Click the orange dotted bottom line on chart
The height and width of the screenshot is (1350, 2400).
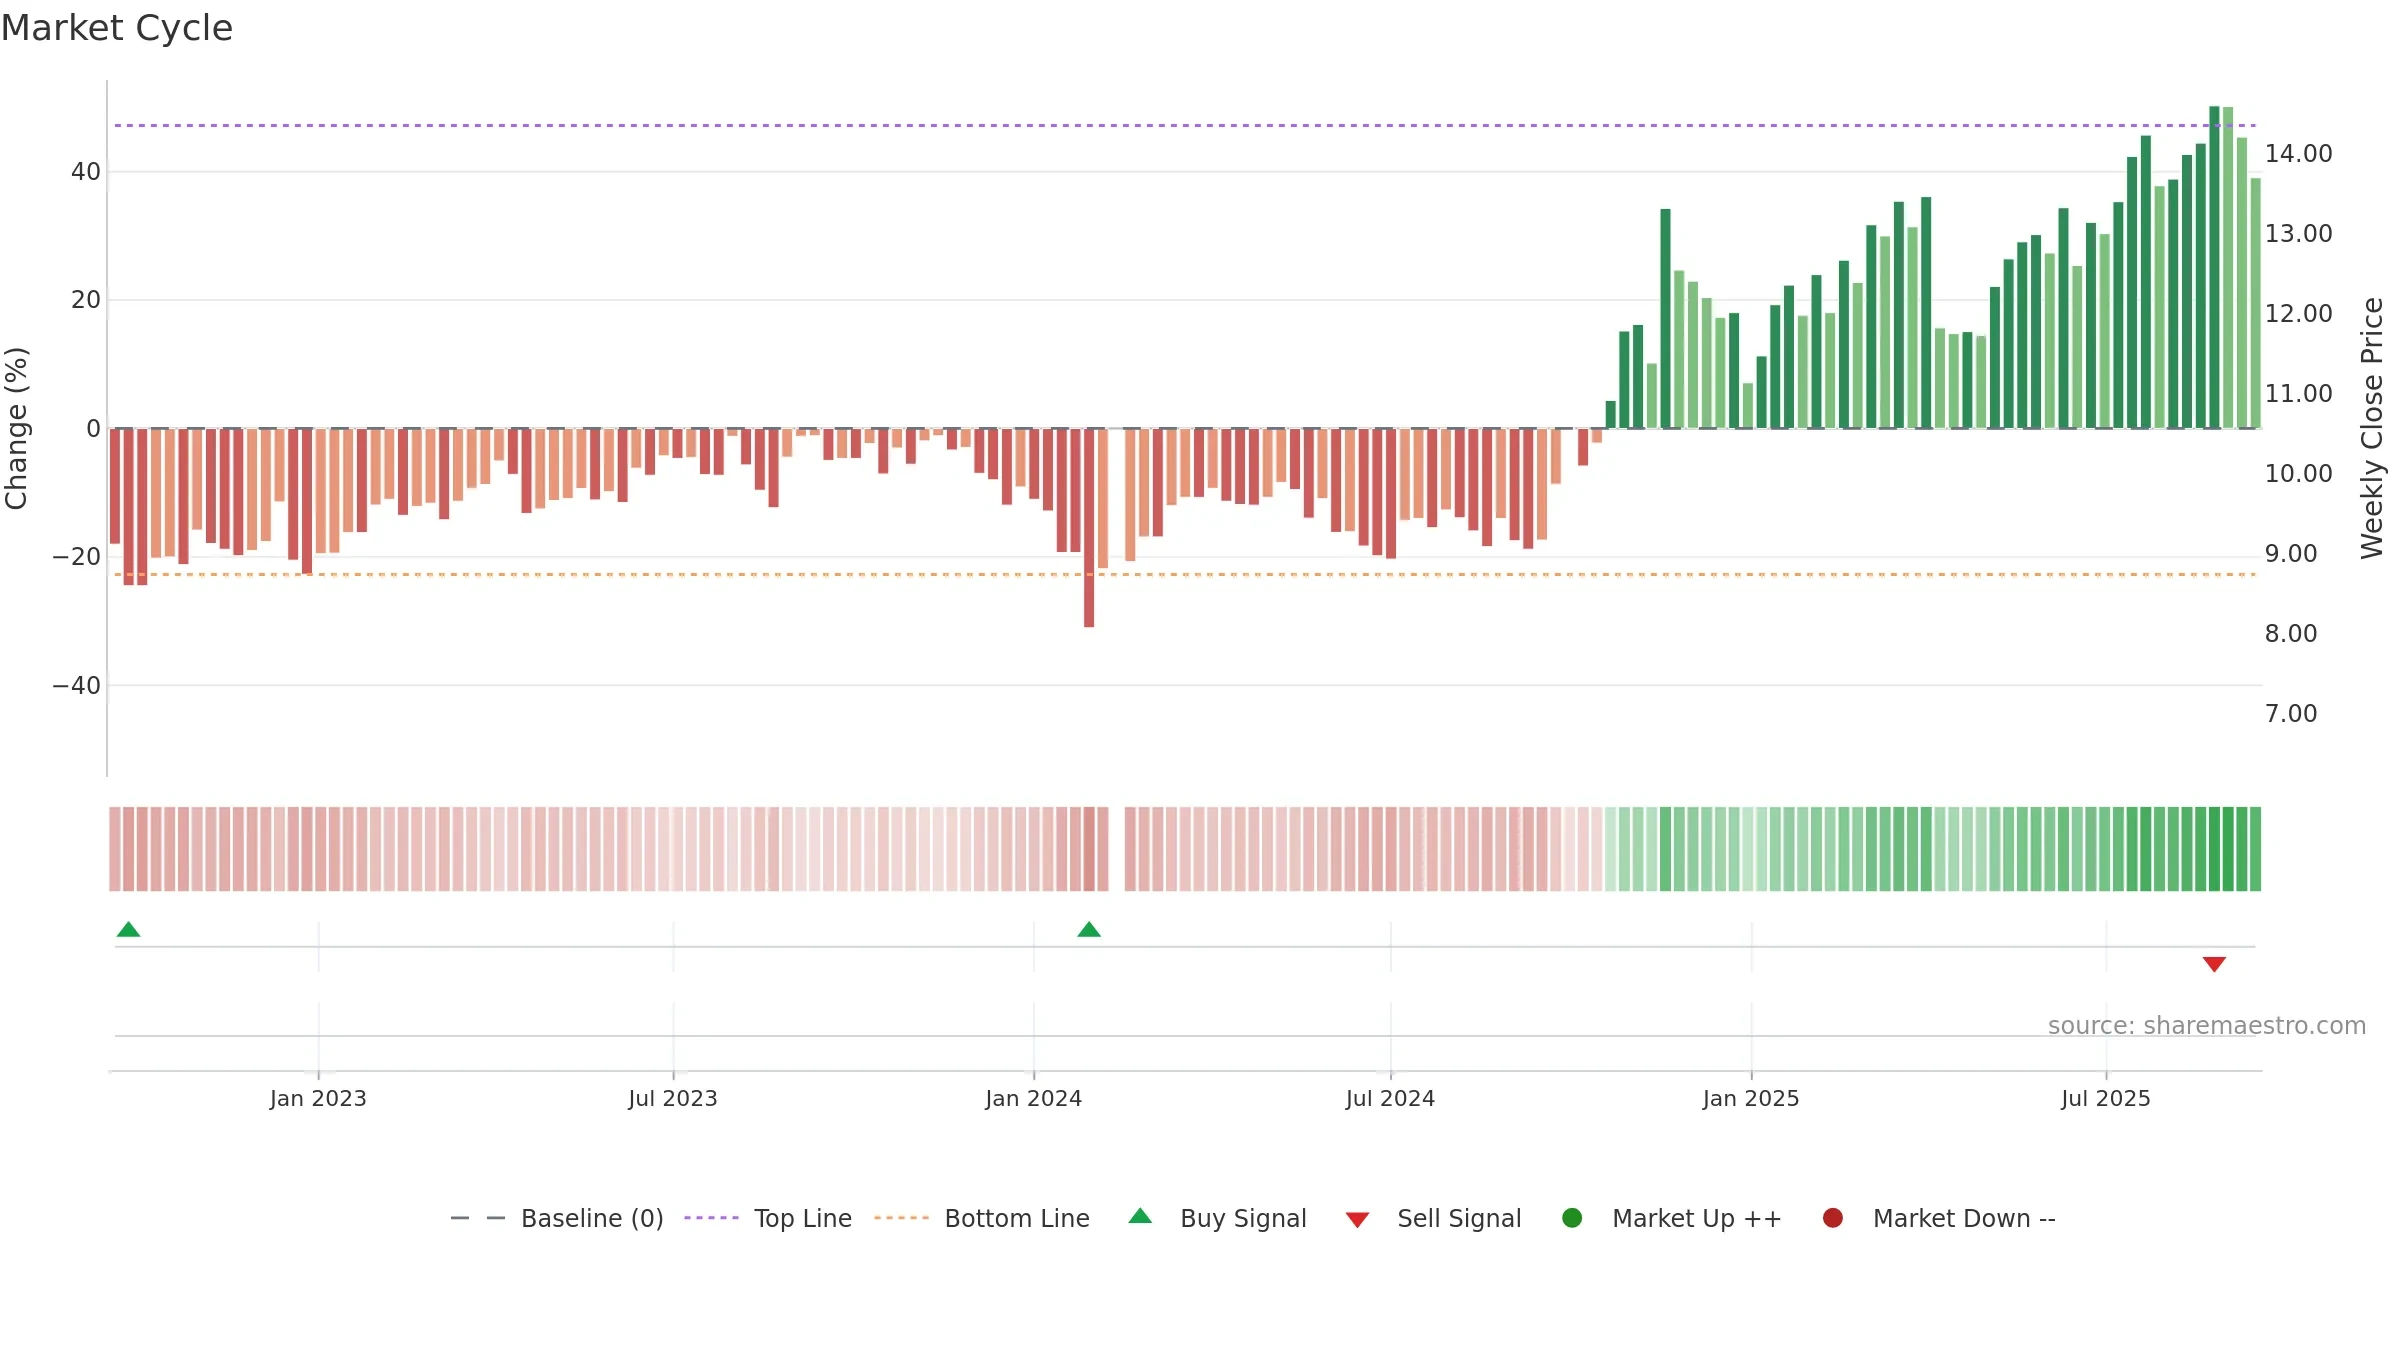[1185, 574]
